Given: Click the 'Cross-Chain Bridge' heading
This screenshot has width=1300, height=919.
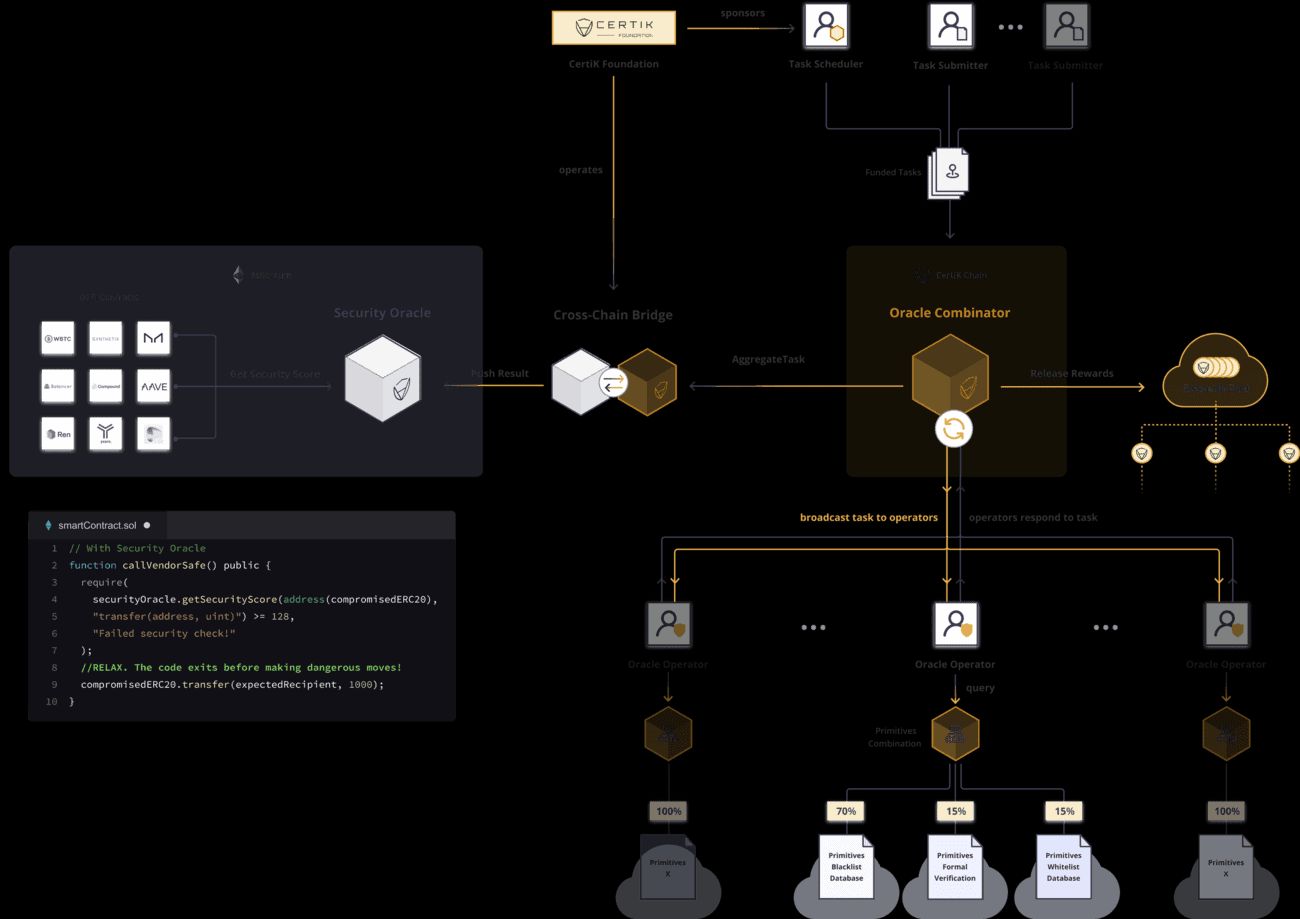Looking at the screenshot, I should tap(613, 315).
